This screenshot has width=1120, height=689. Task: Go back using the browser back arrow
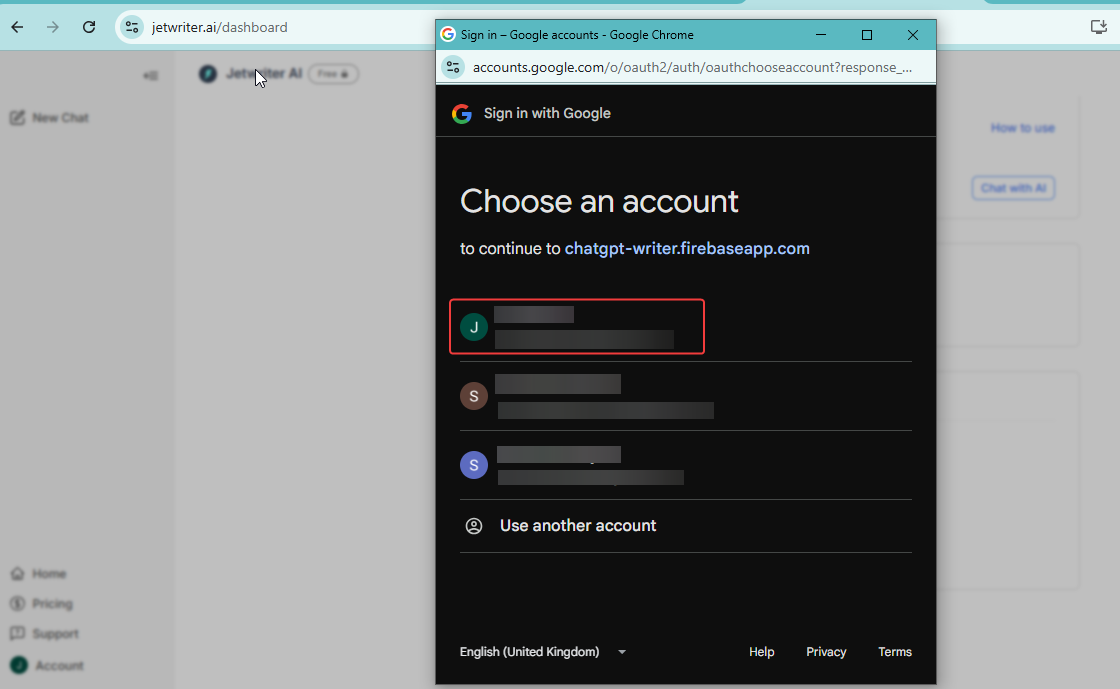pos(17,27)
